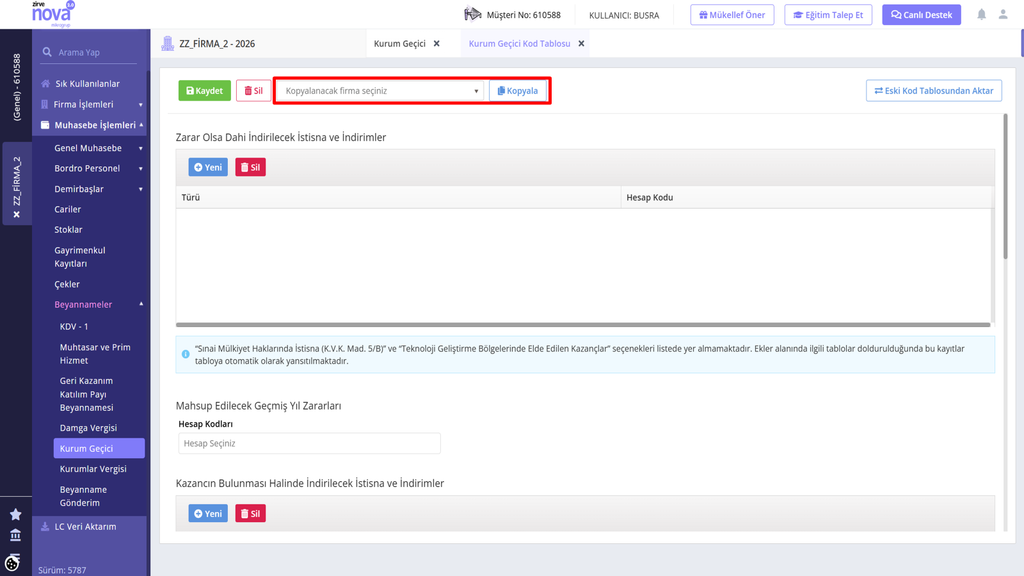Click the Canlı Destek button
This screenshot has height=576, width=1024.
[x=921, y=14]
